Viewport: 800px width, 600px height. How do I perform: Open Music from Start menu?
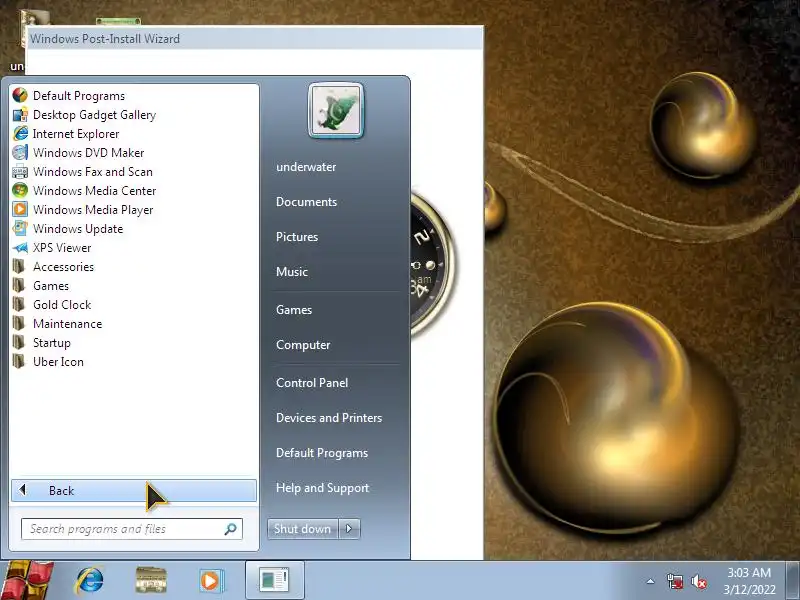(292, 272)
